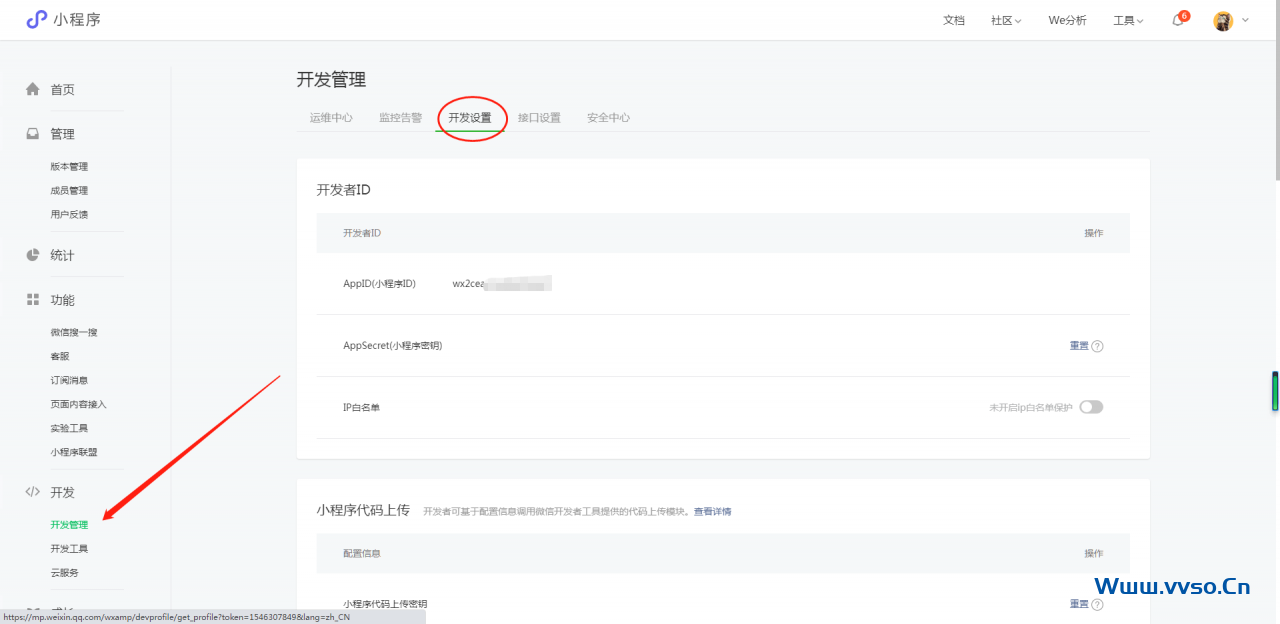Click the 功能 grid icon in sidebar
The image size is (1280, 624).
(33, 300)
